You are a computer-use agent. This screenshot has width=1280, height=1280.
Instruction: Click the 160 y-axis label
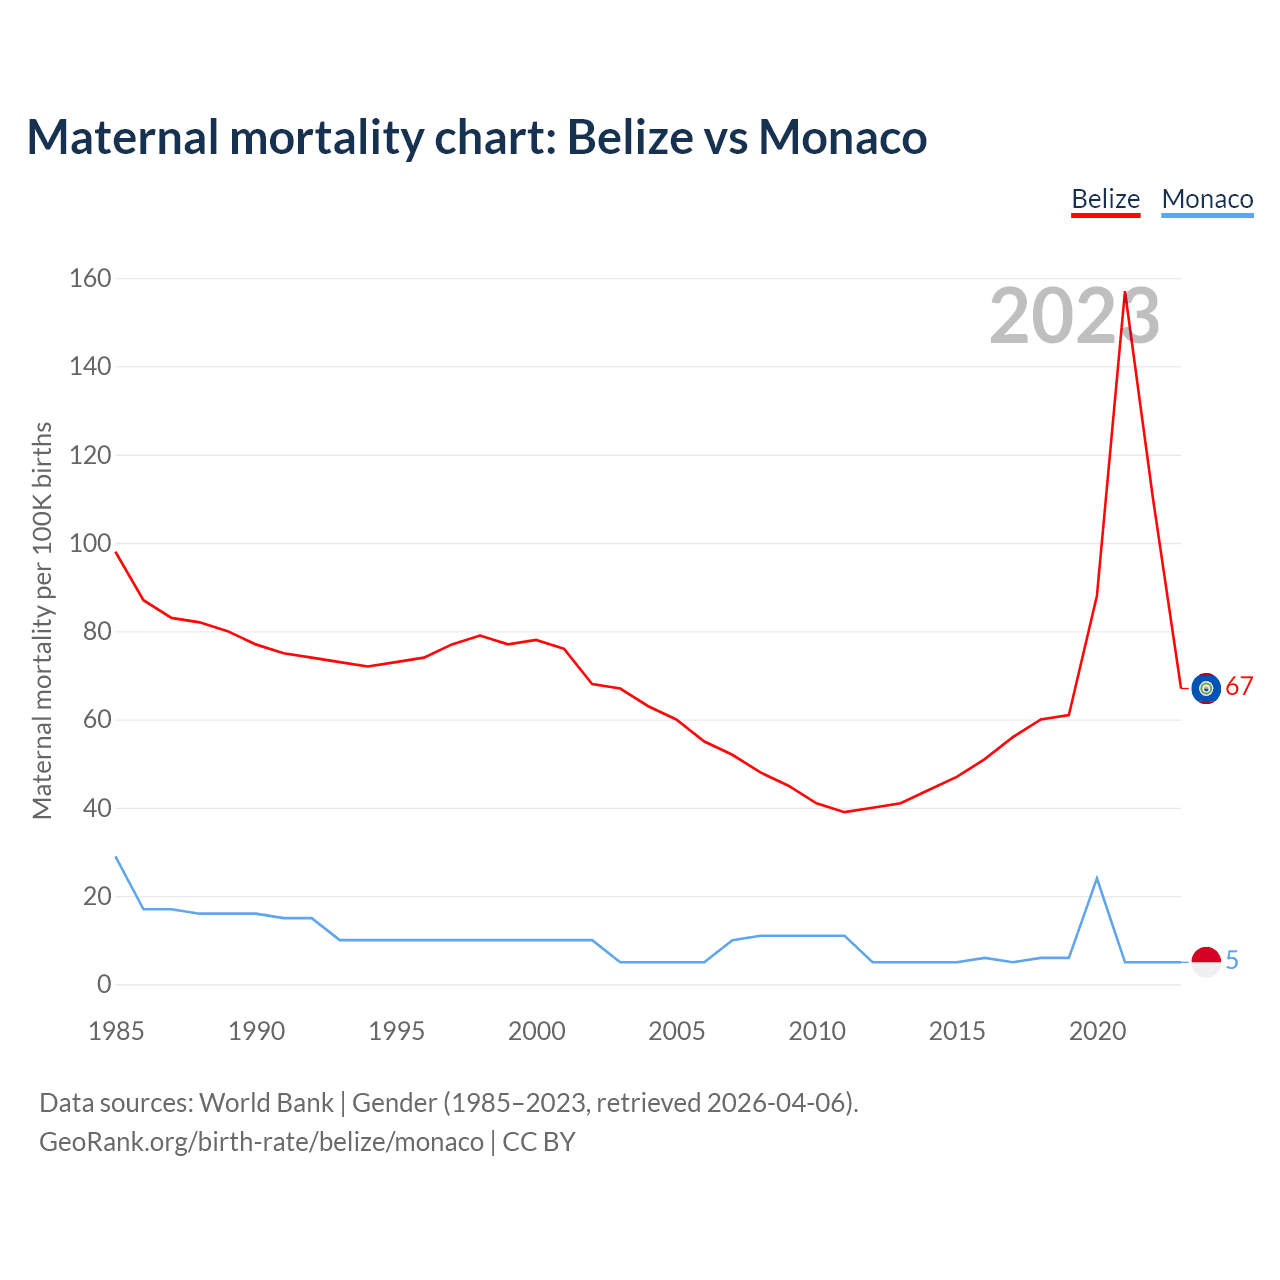click(x=90, y=278)
